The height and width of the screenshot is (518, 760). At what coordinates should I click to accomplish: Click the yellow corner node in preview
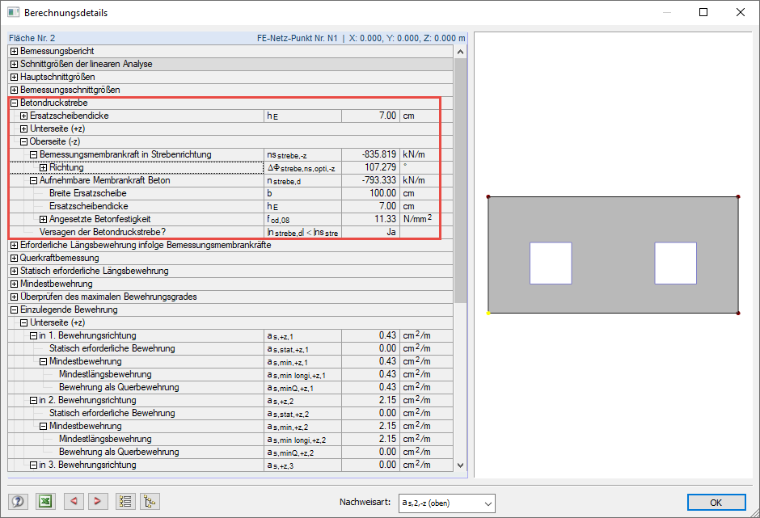[x=488, y=313]
